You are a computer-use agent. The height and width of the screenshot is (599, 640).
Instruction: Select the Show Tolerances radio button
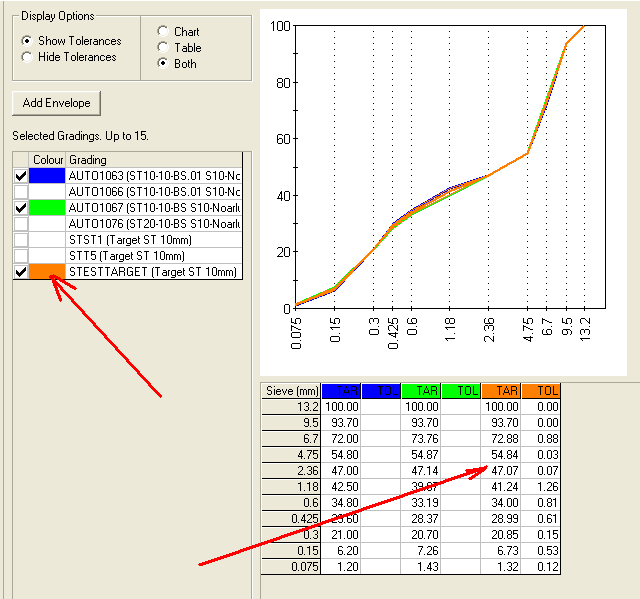tap(27, 41)
